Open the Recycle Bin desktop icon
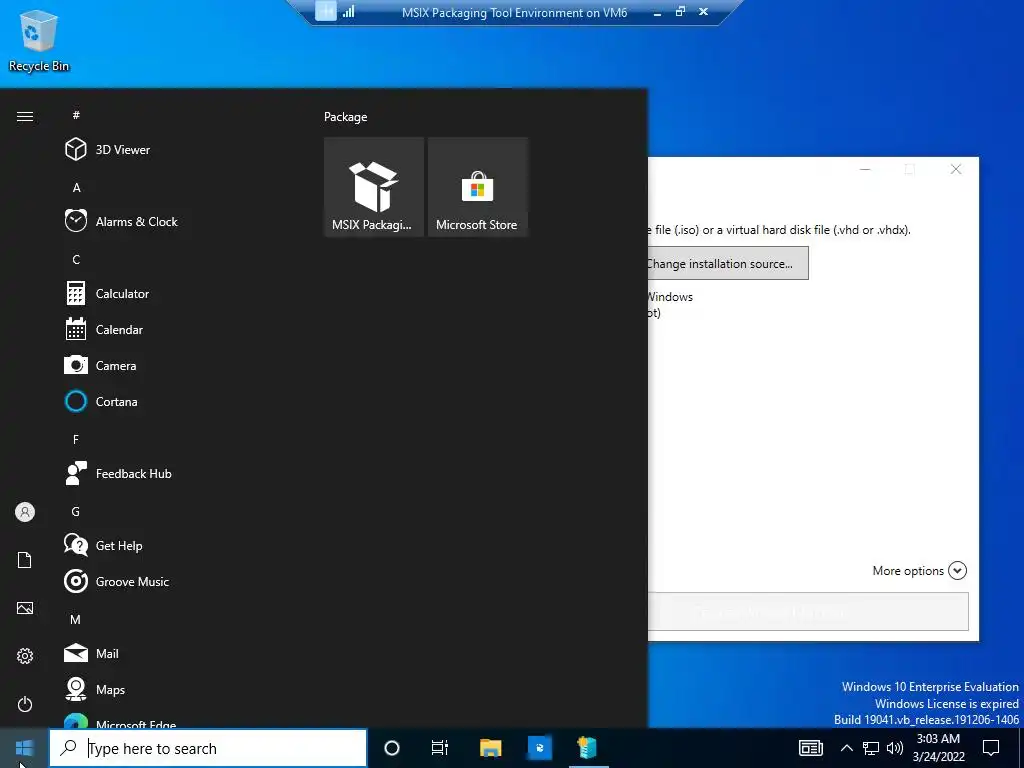The height and width of the screenshot is (768, 1024). [39, 40]
